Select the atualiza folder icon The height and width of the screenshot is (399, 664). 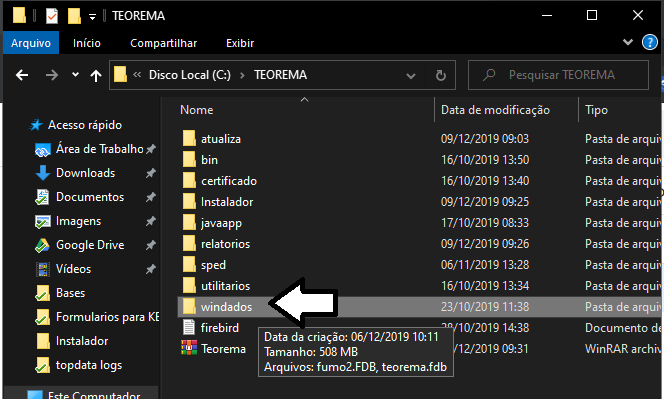pyautogui.click(x=189, y=139)
